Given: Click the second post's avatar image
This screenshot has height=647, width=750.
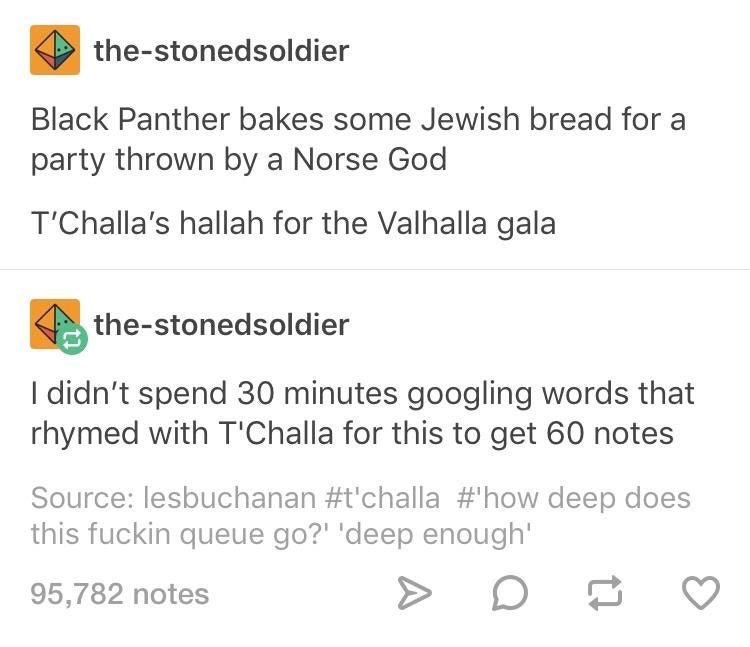Looking at the screenshot, I should 54,323.
